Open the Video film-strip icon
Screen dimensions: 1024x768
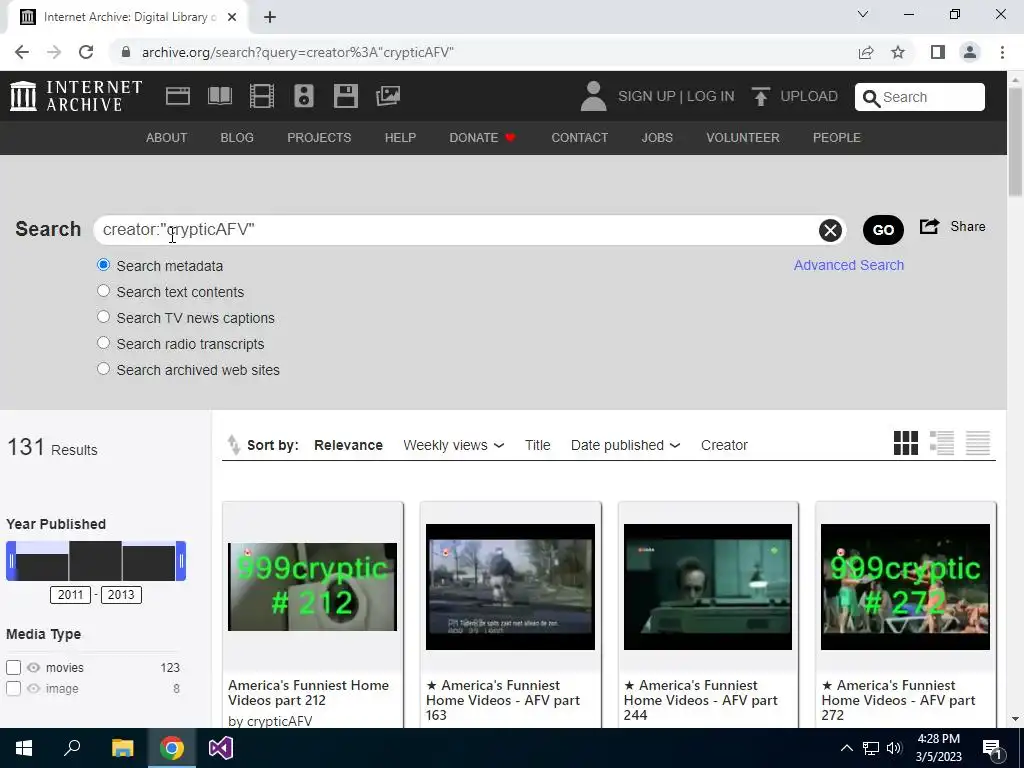click(x=262, y=96)
